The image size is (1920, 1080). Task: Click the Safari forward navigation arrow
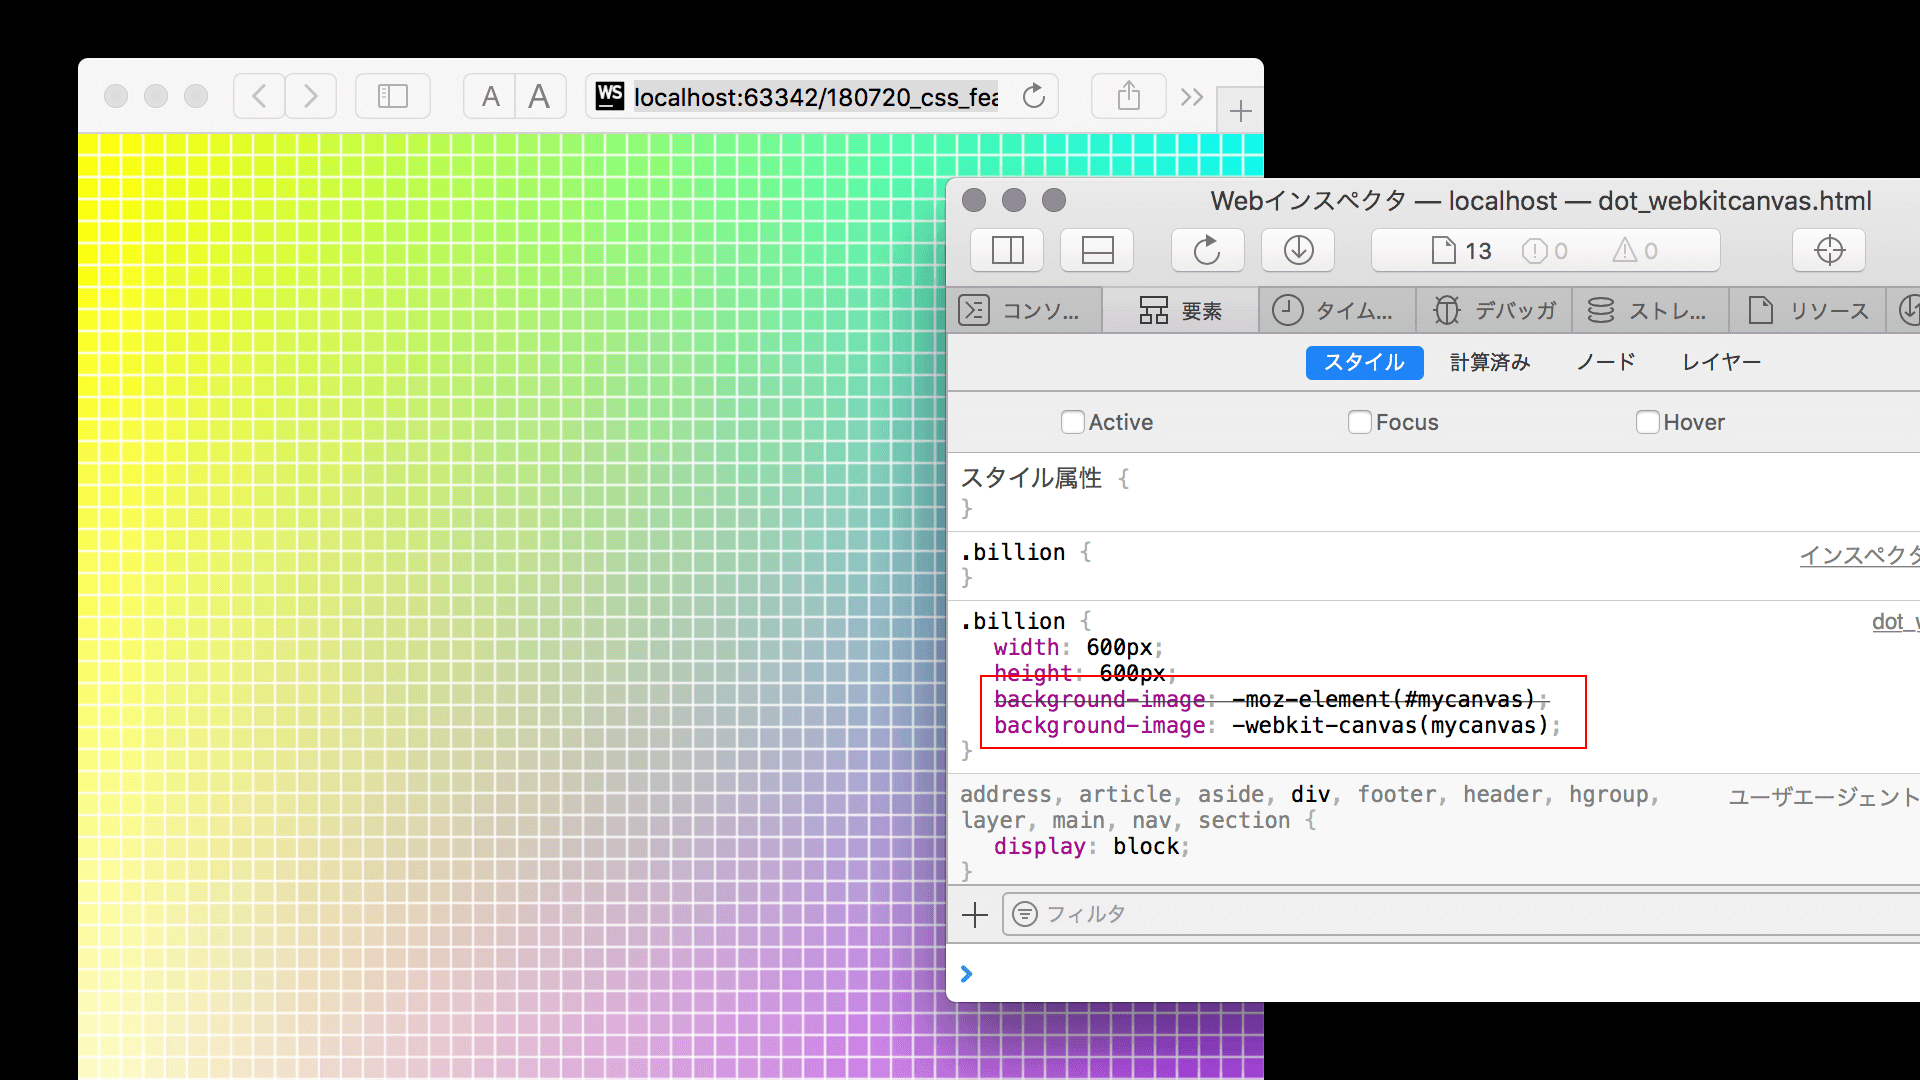tap(311, 96)
